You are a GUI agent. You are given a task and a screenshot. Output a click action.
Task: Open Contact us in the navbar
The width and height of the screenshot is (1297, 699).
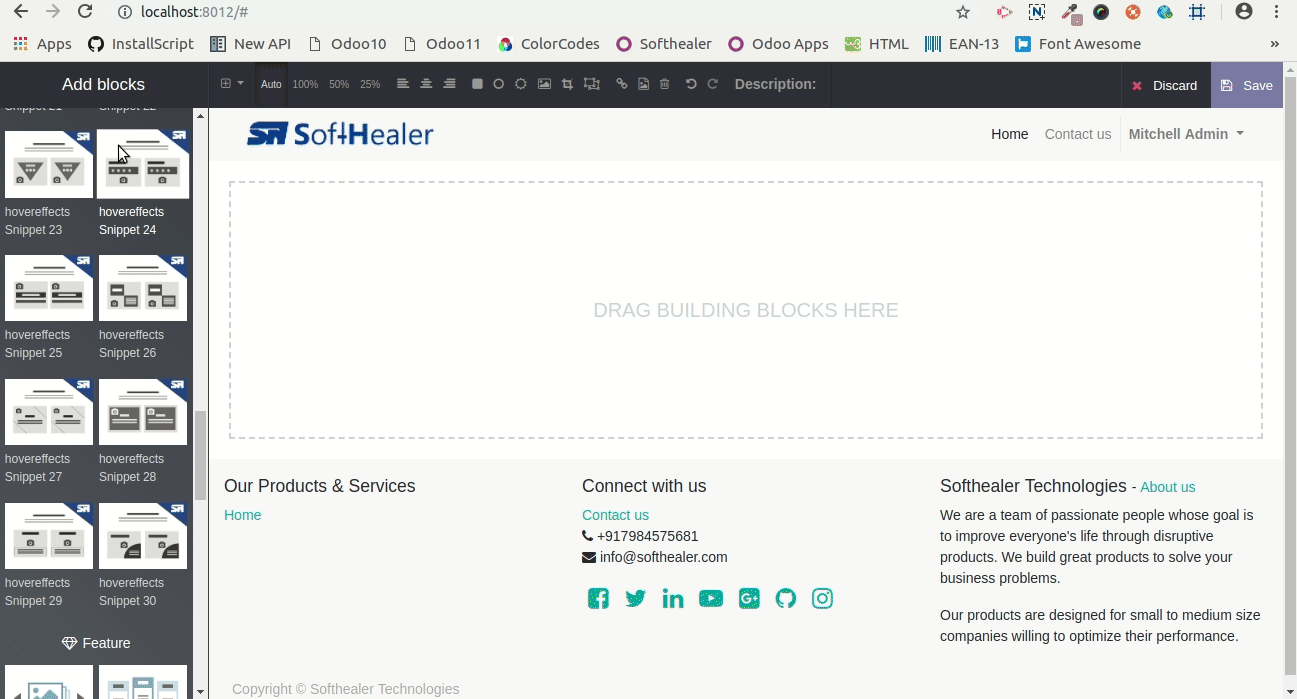point(1077,134)
